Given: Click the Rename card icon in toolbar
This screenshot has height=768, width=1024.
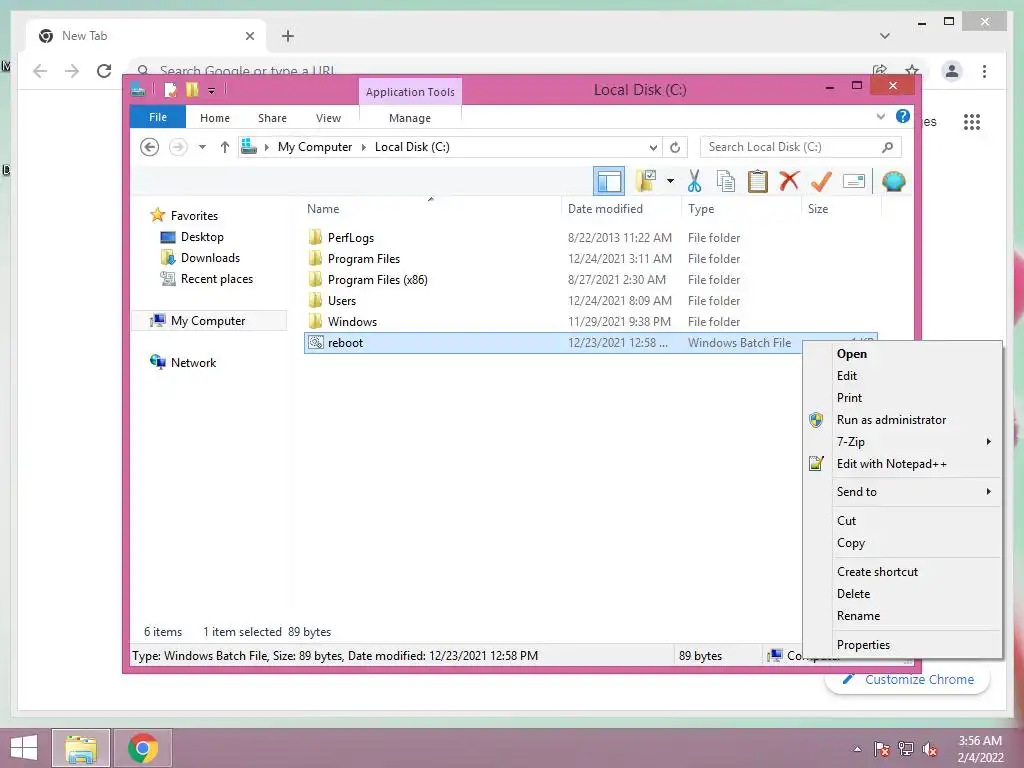Looking at the screenshot, I should (x=854, y=182).
